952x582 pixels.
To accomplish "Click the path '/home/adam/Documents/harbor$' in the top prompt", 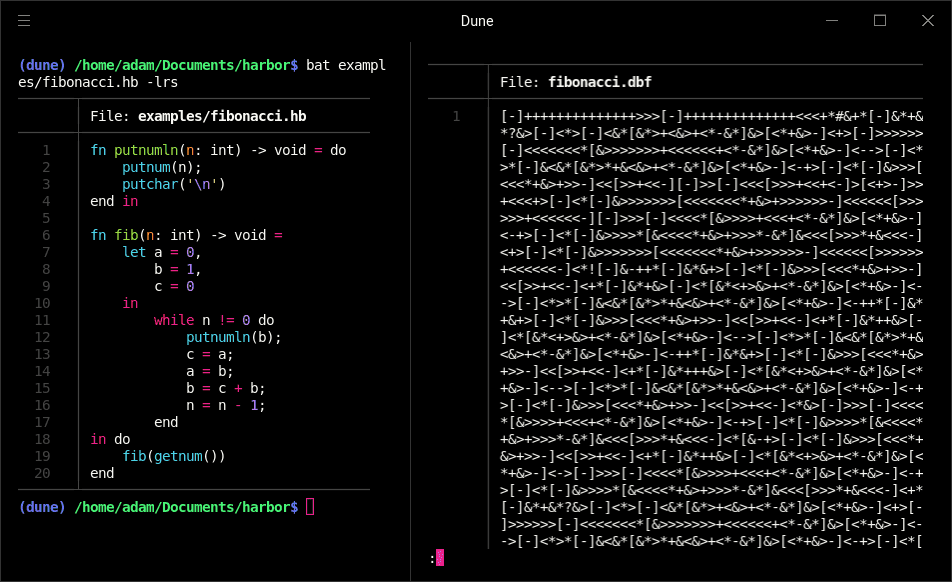I will (186, 65).
